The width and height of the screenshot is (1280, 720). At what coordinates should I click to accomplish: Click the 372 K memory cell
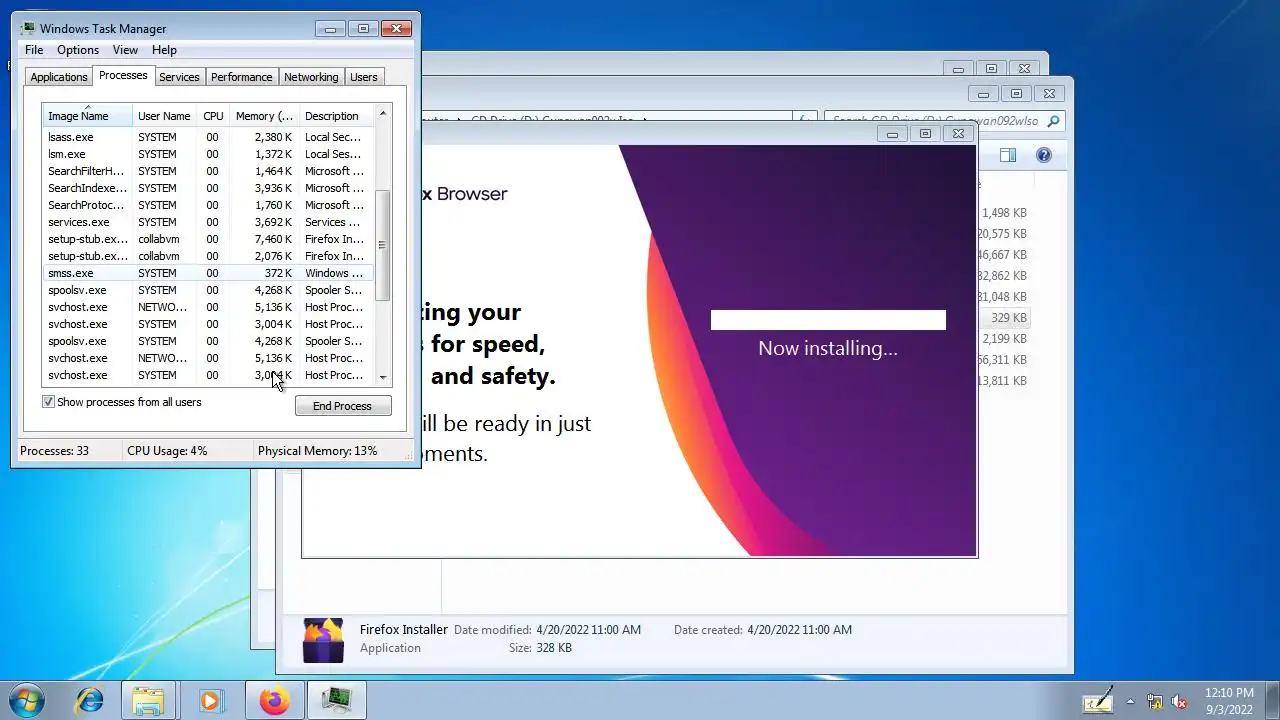[278, 273]
